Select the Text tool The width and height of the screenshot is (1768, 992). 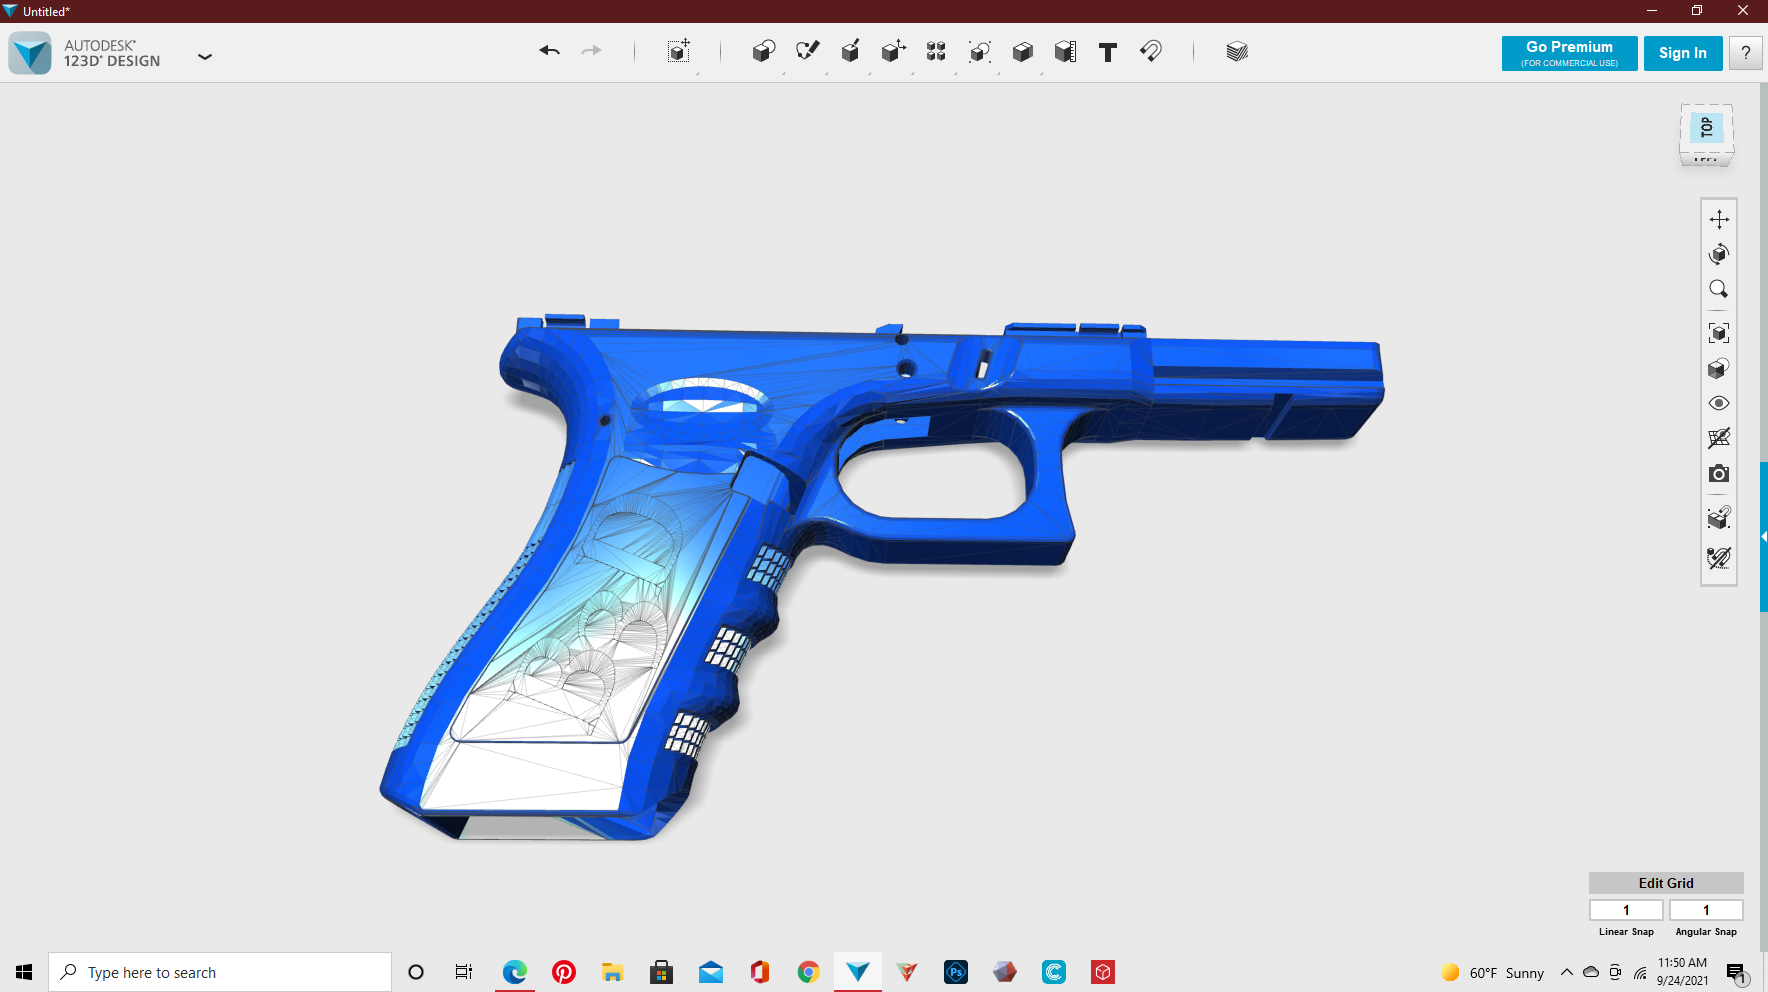point(1107,52)
